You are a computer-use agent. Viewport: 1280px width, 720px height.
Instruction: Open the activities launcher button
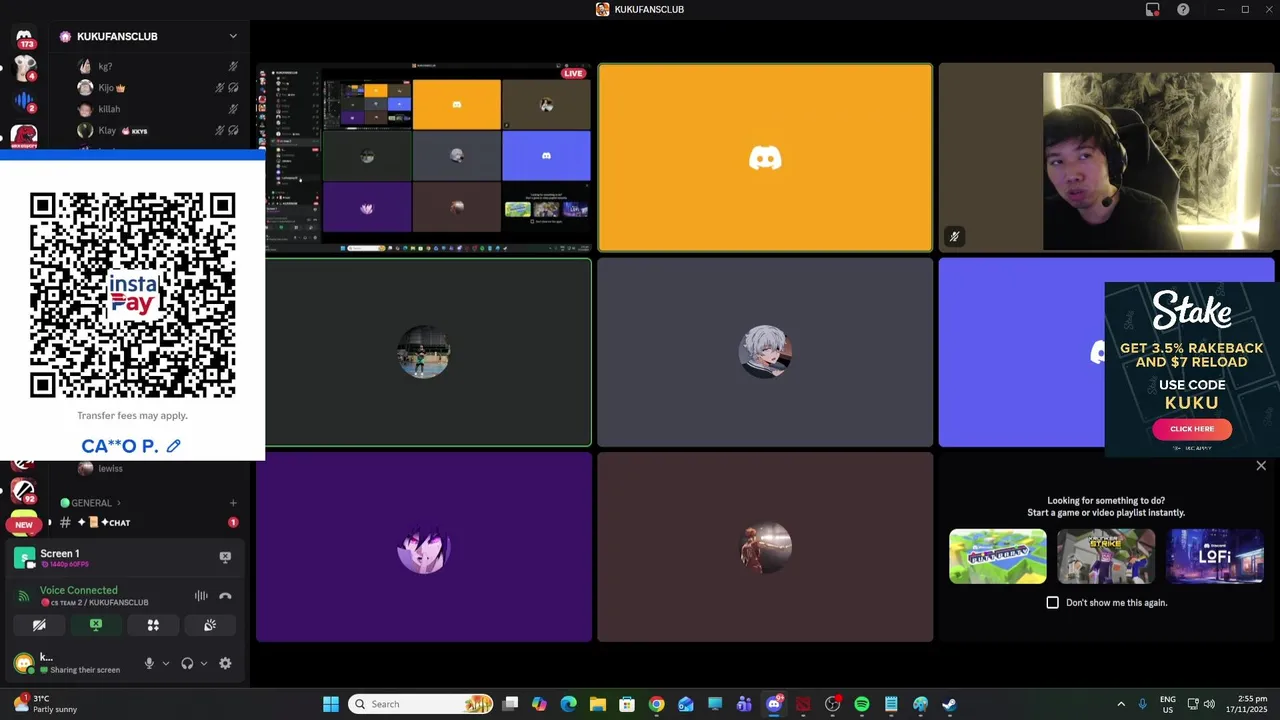153,625
